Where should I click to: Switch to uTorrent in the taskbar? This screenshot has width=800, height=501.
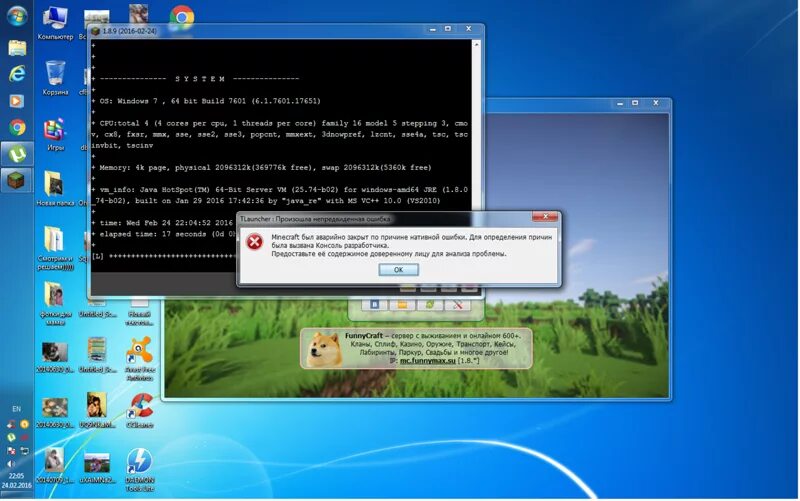point(17,154)
